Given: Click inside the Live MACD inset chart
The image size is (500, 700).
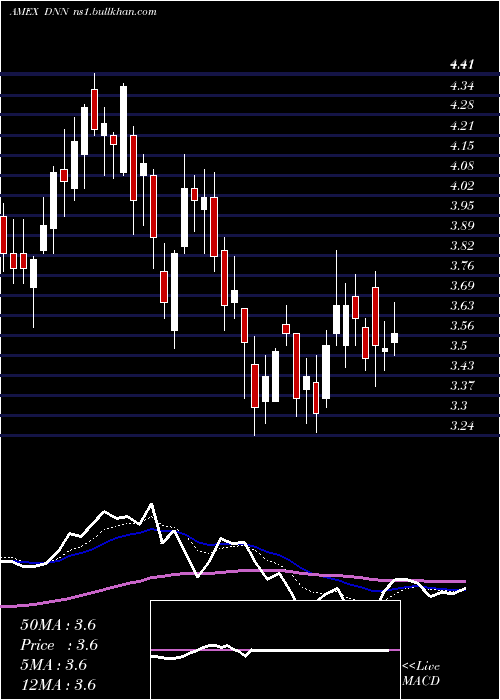Looking at the screenshot, I should pos(275,650).
